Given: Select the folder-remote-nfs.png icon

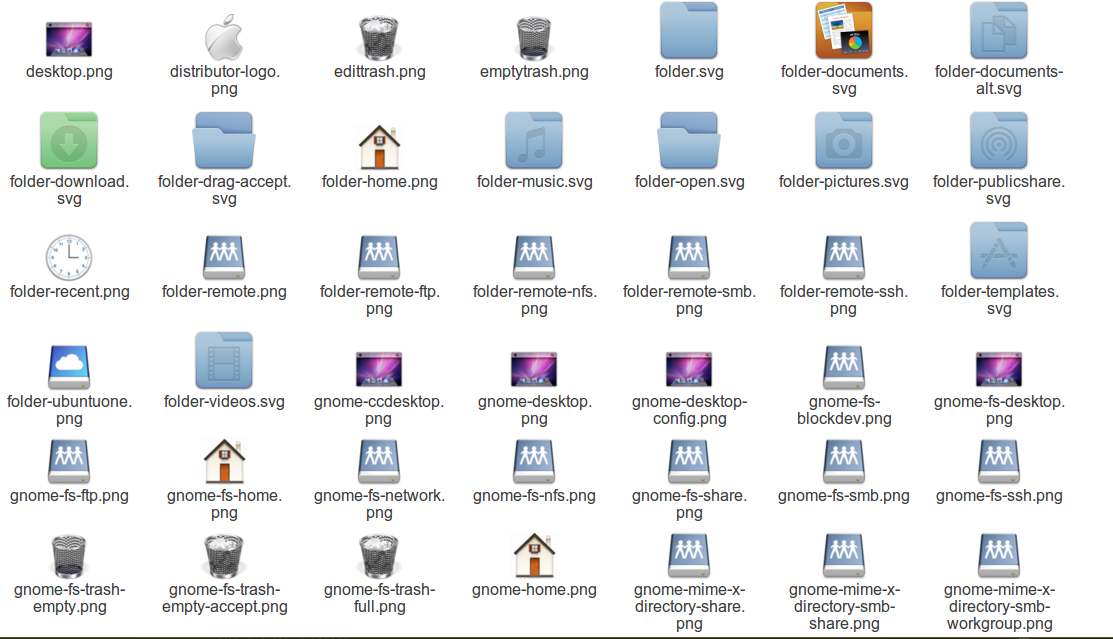Looking at the screenshot, I should coord(534,257).
